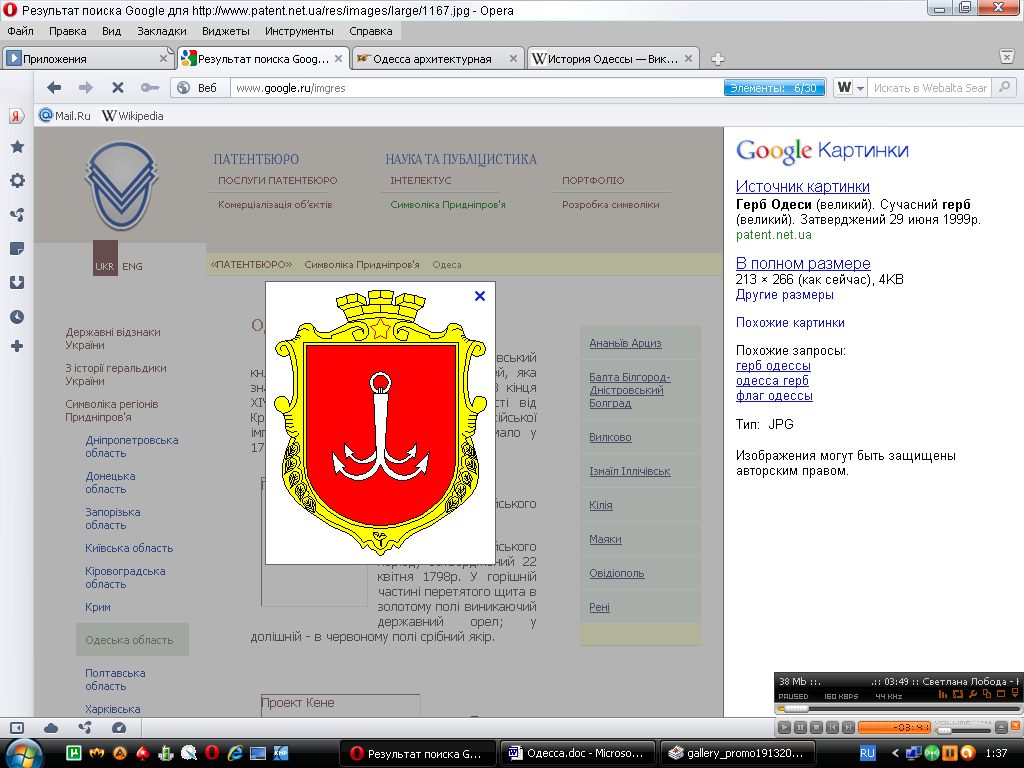Screen dimensions: 1024x768
Task: Add a panel with the plus icon
Action: coord(17,346)
